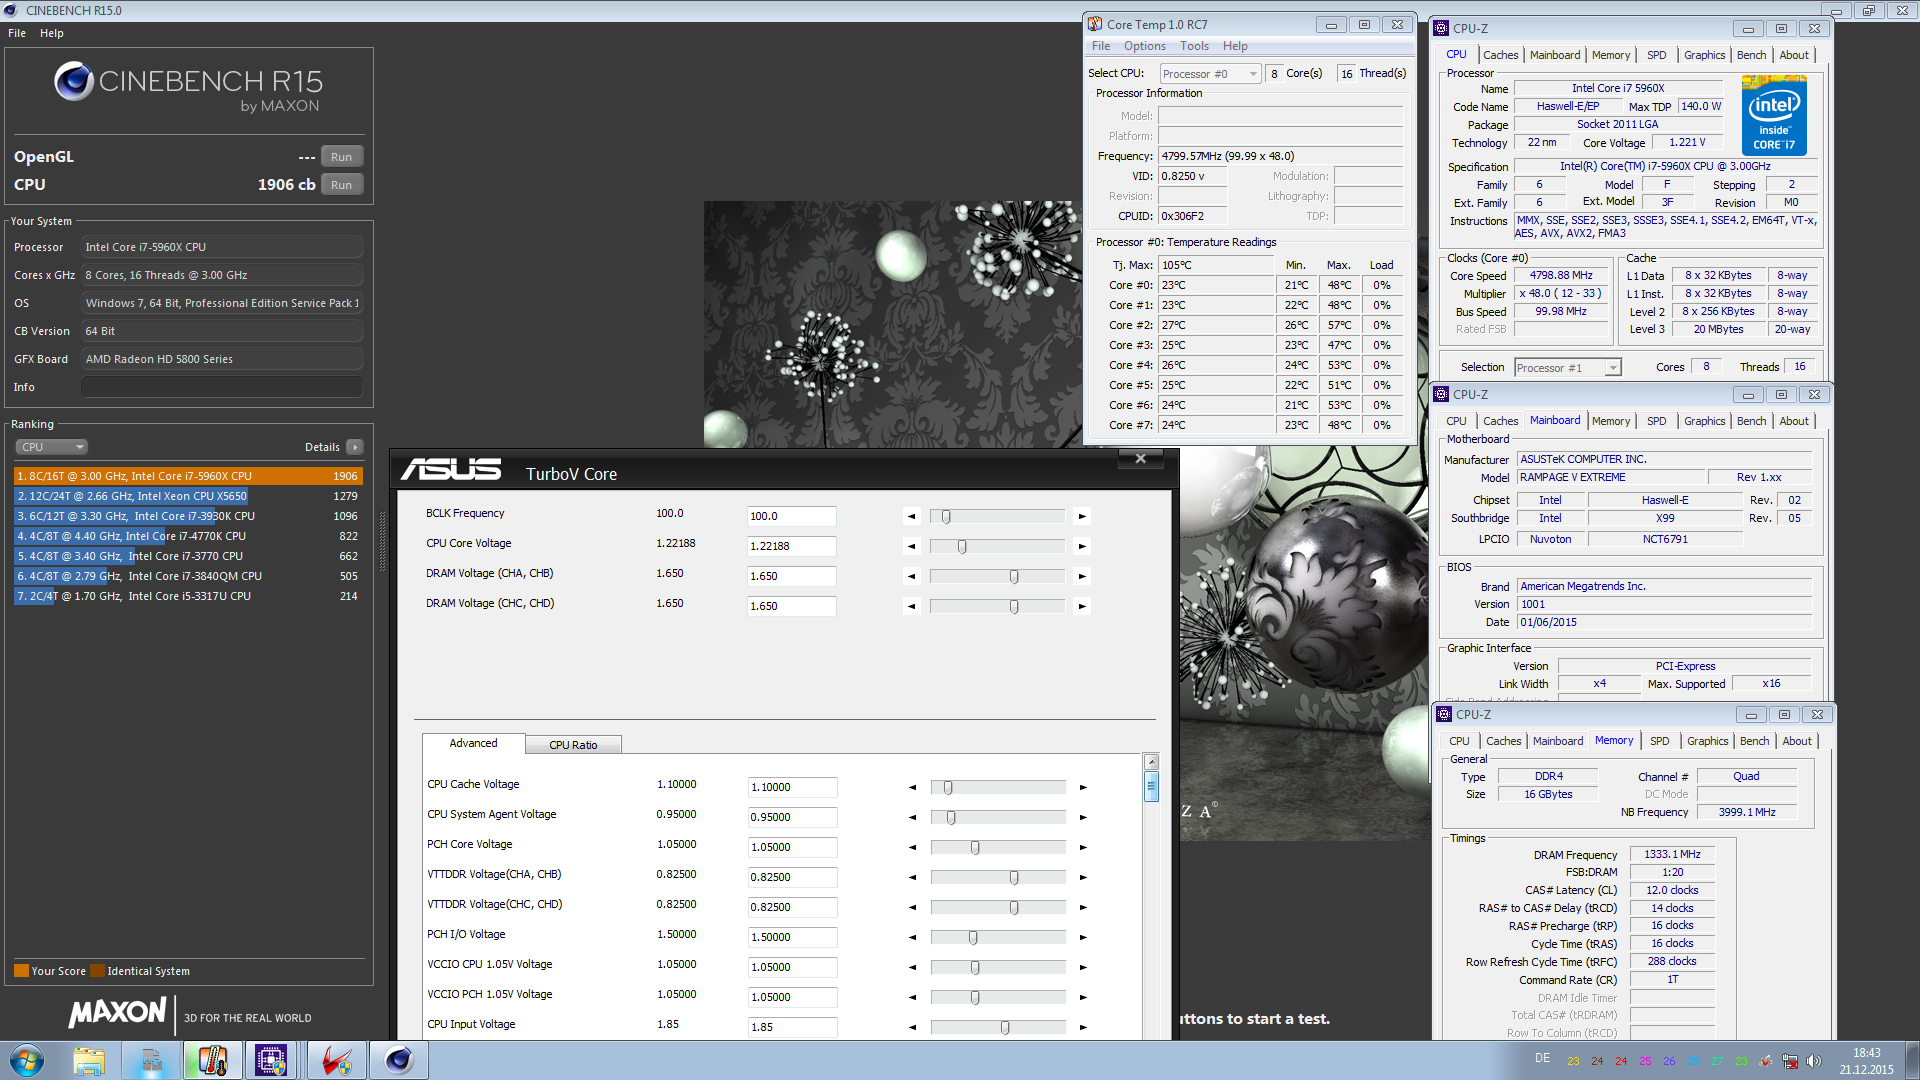Open Select CPU dropdown in Core Temp
This screenshot has height=1080, width=1920.
pos(1210,74)
